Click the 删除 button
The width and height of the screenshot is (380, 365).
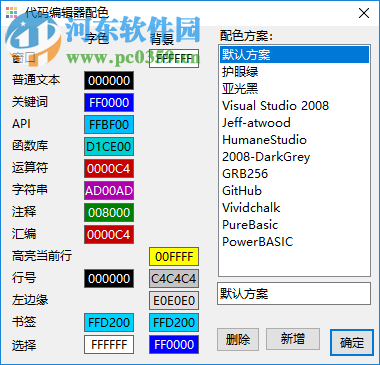coord(238,339)
